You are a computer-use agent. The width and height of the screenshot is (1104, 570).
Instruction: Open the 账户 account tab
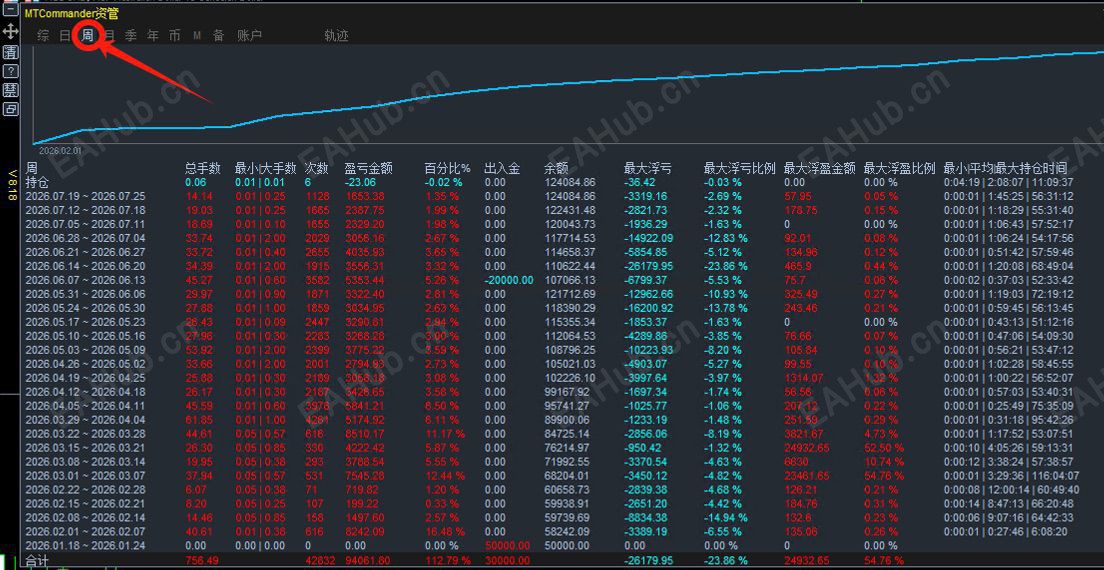249,36
